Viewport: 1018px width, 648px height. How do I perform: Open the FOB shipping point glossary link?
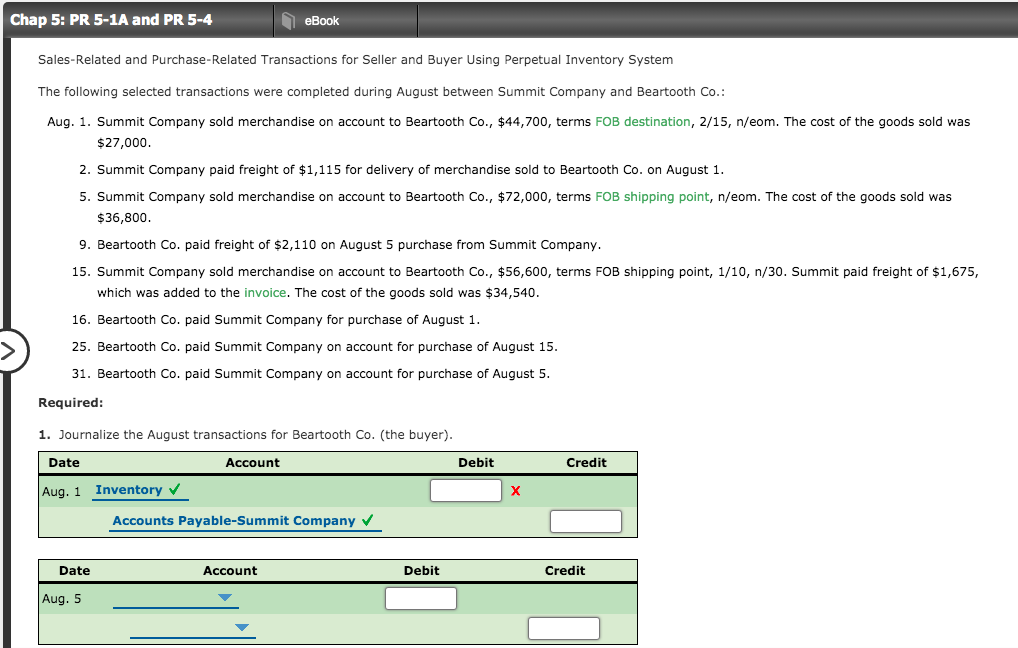click(x=652, y=197)
